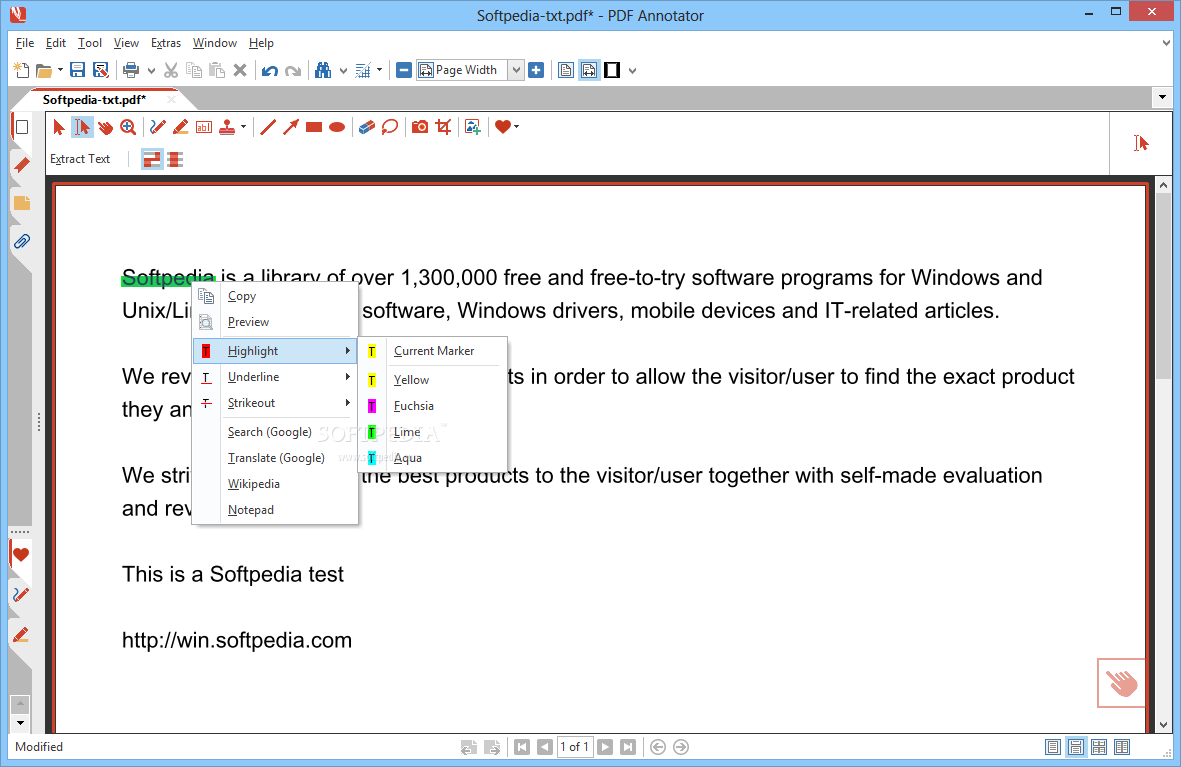Choose Translate (Google) option

tap(275, 458)
